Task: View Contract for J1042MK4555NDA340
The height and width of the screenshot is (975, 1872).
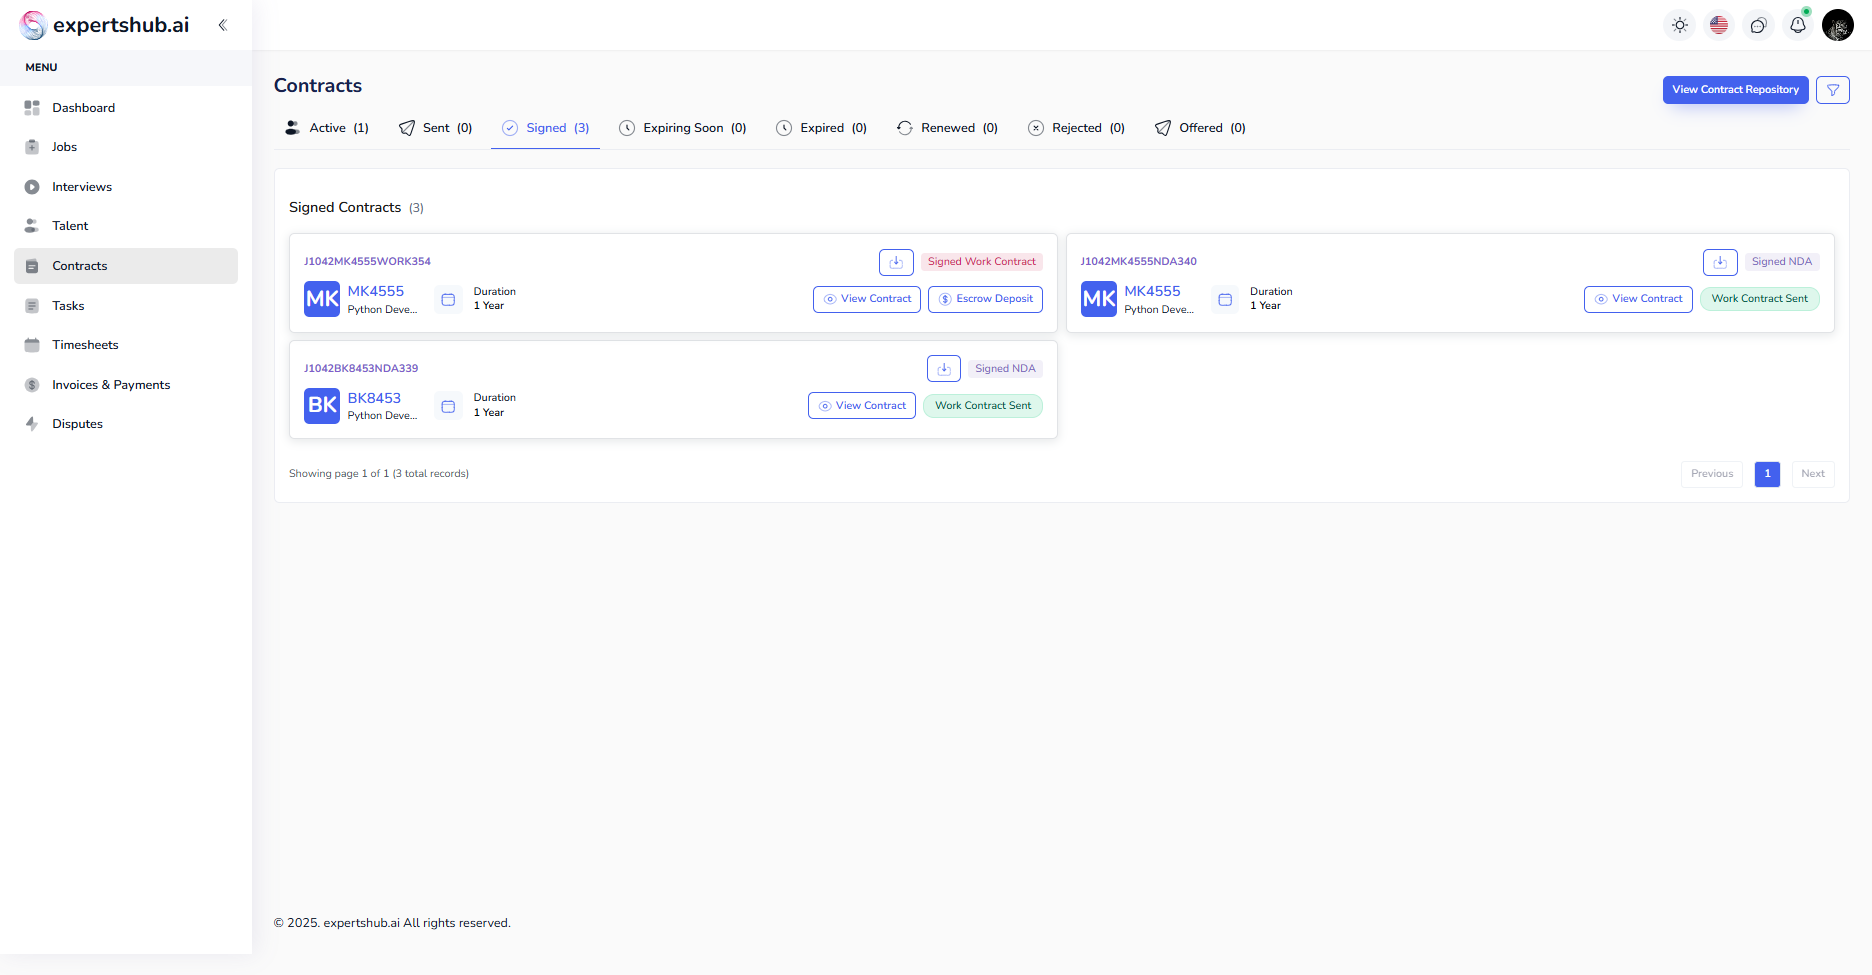Action: tap(1638, 299)
